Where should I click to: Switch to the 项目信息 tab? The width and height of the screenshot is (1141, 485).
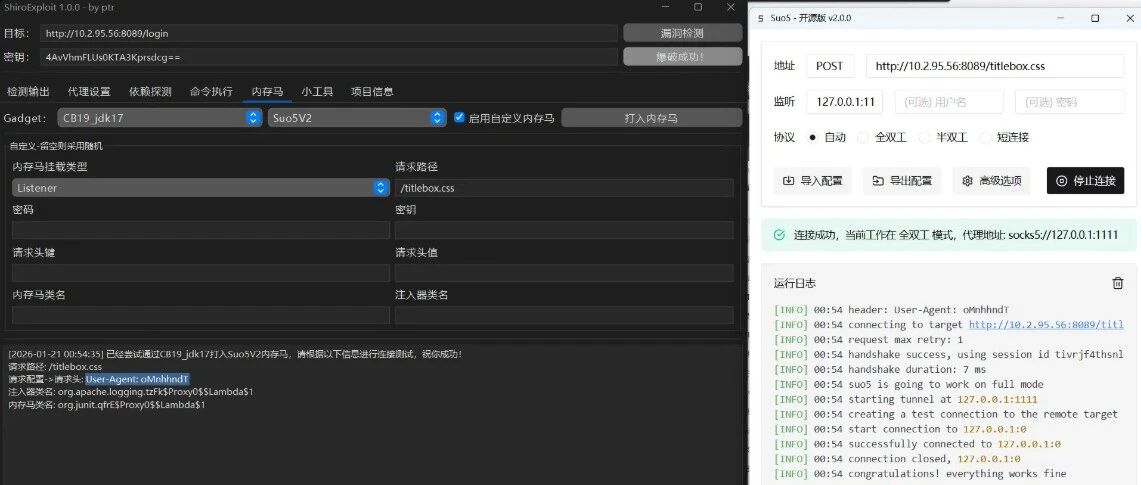coord(373,92)
